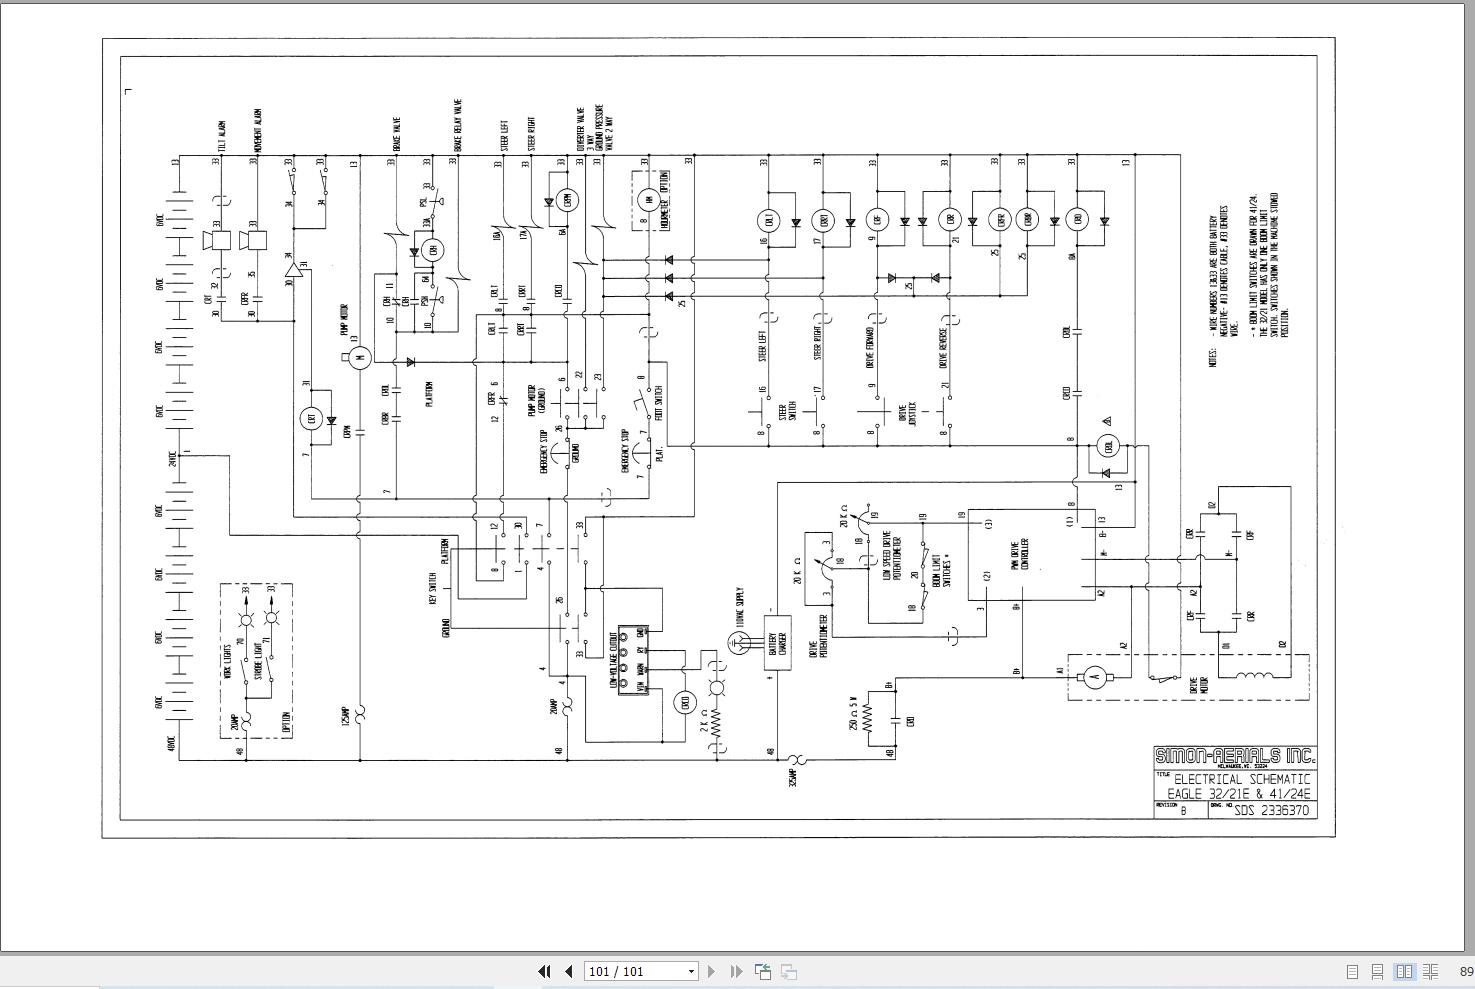Image resolution: width=1475 pixels, height=989 pixels.
Task: Click the Simon-Aerials Inc. logo
Action: click(1235, 757)
